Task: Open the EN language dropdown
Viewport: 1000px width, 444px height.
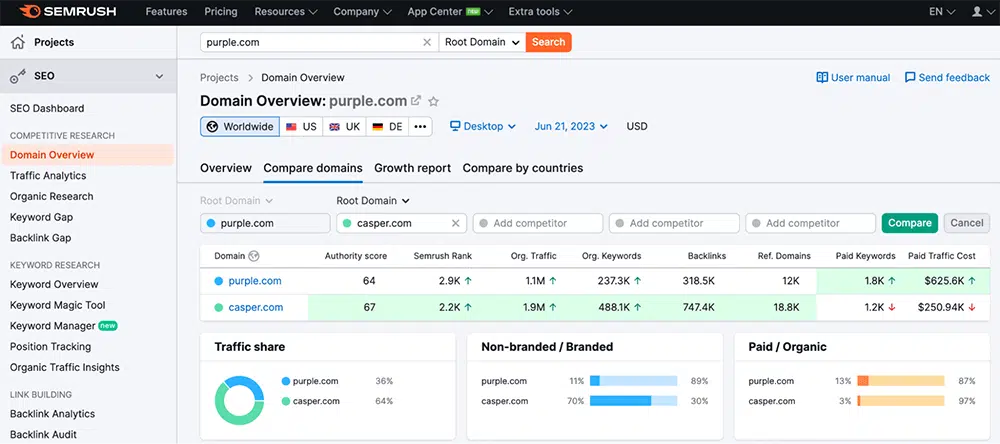Action: (x=943, y=11)
